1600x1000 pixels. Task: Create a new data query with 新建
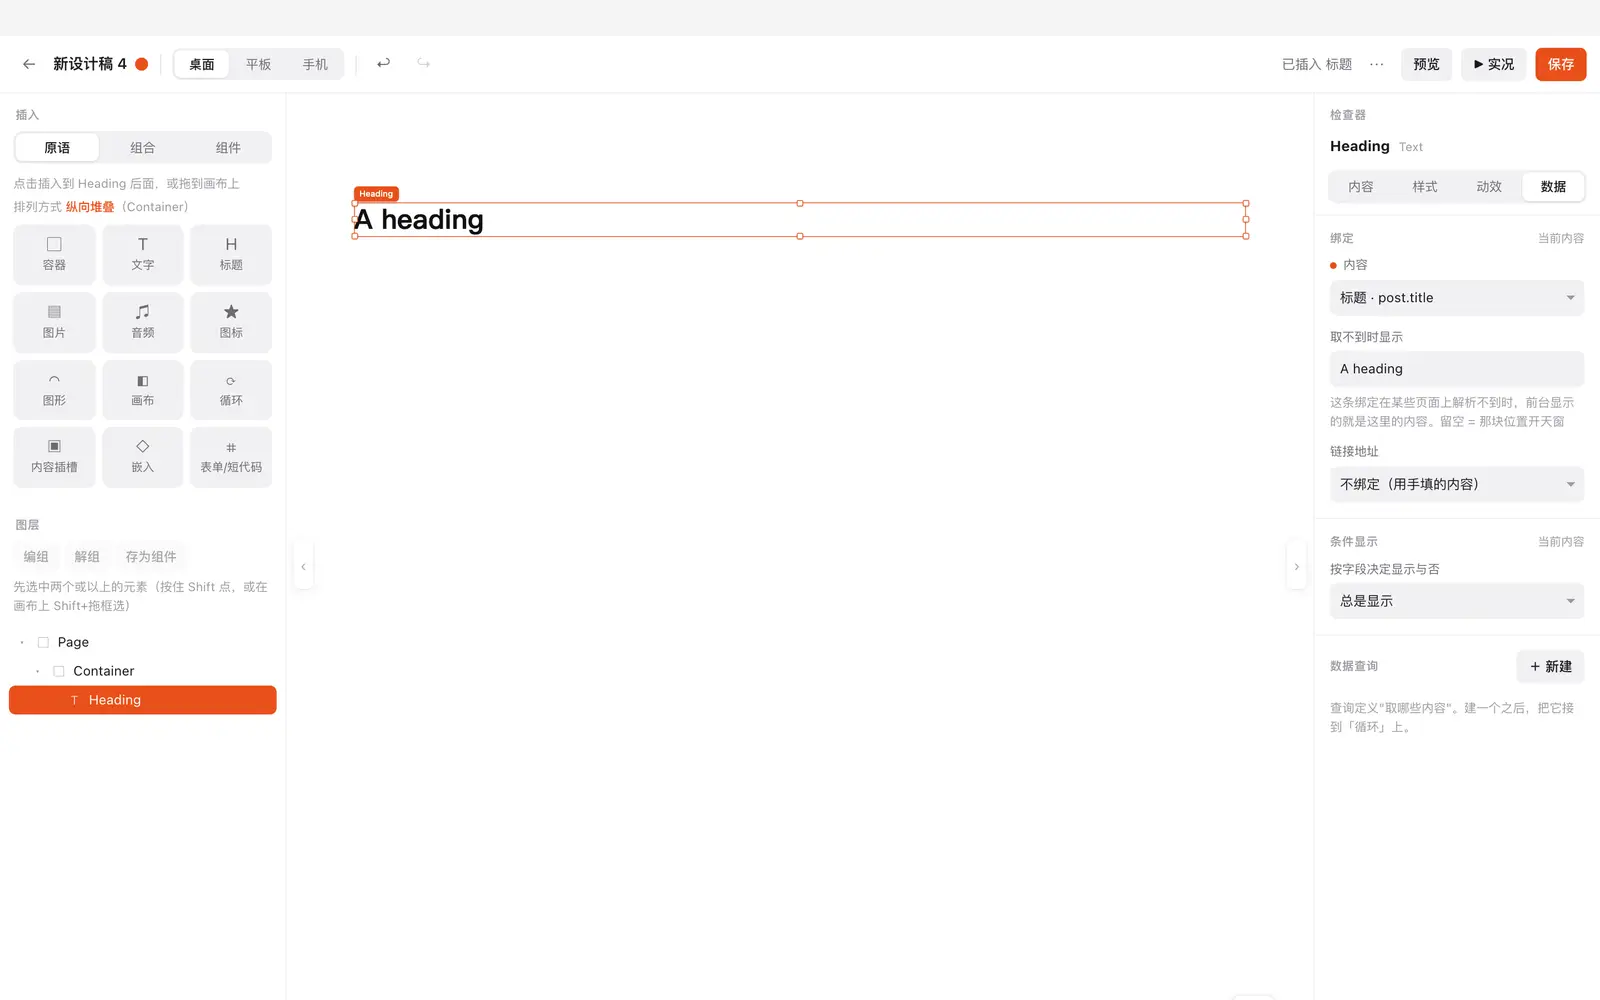(1551, 666)
